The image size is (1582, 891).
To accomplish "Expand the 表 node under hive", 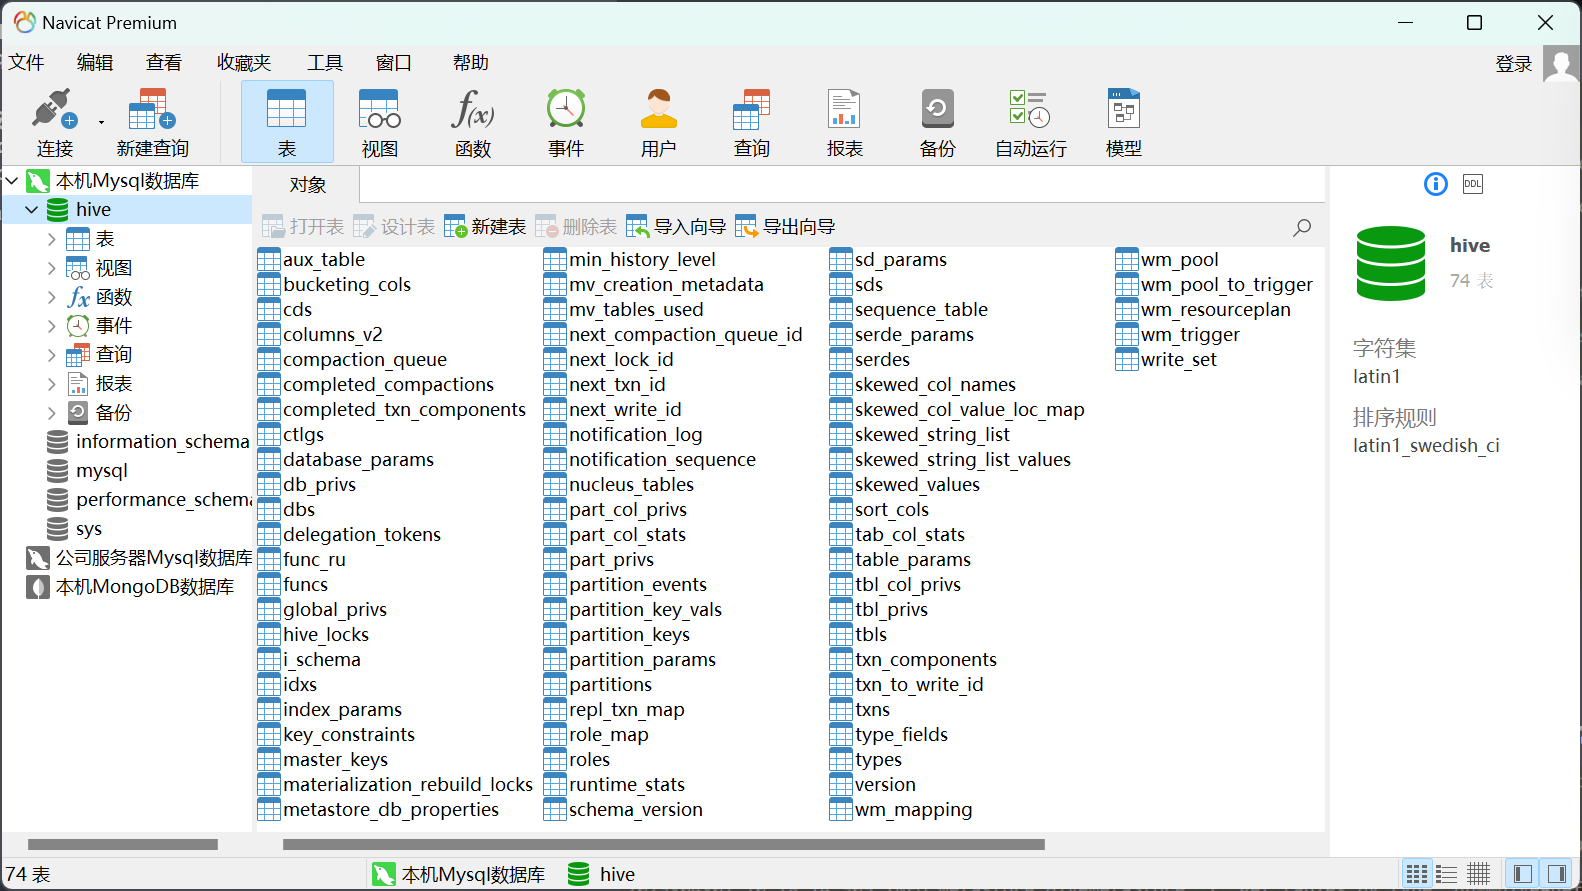I will pos(51,239).
